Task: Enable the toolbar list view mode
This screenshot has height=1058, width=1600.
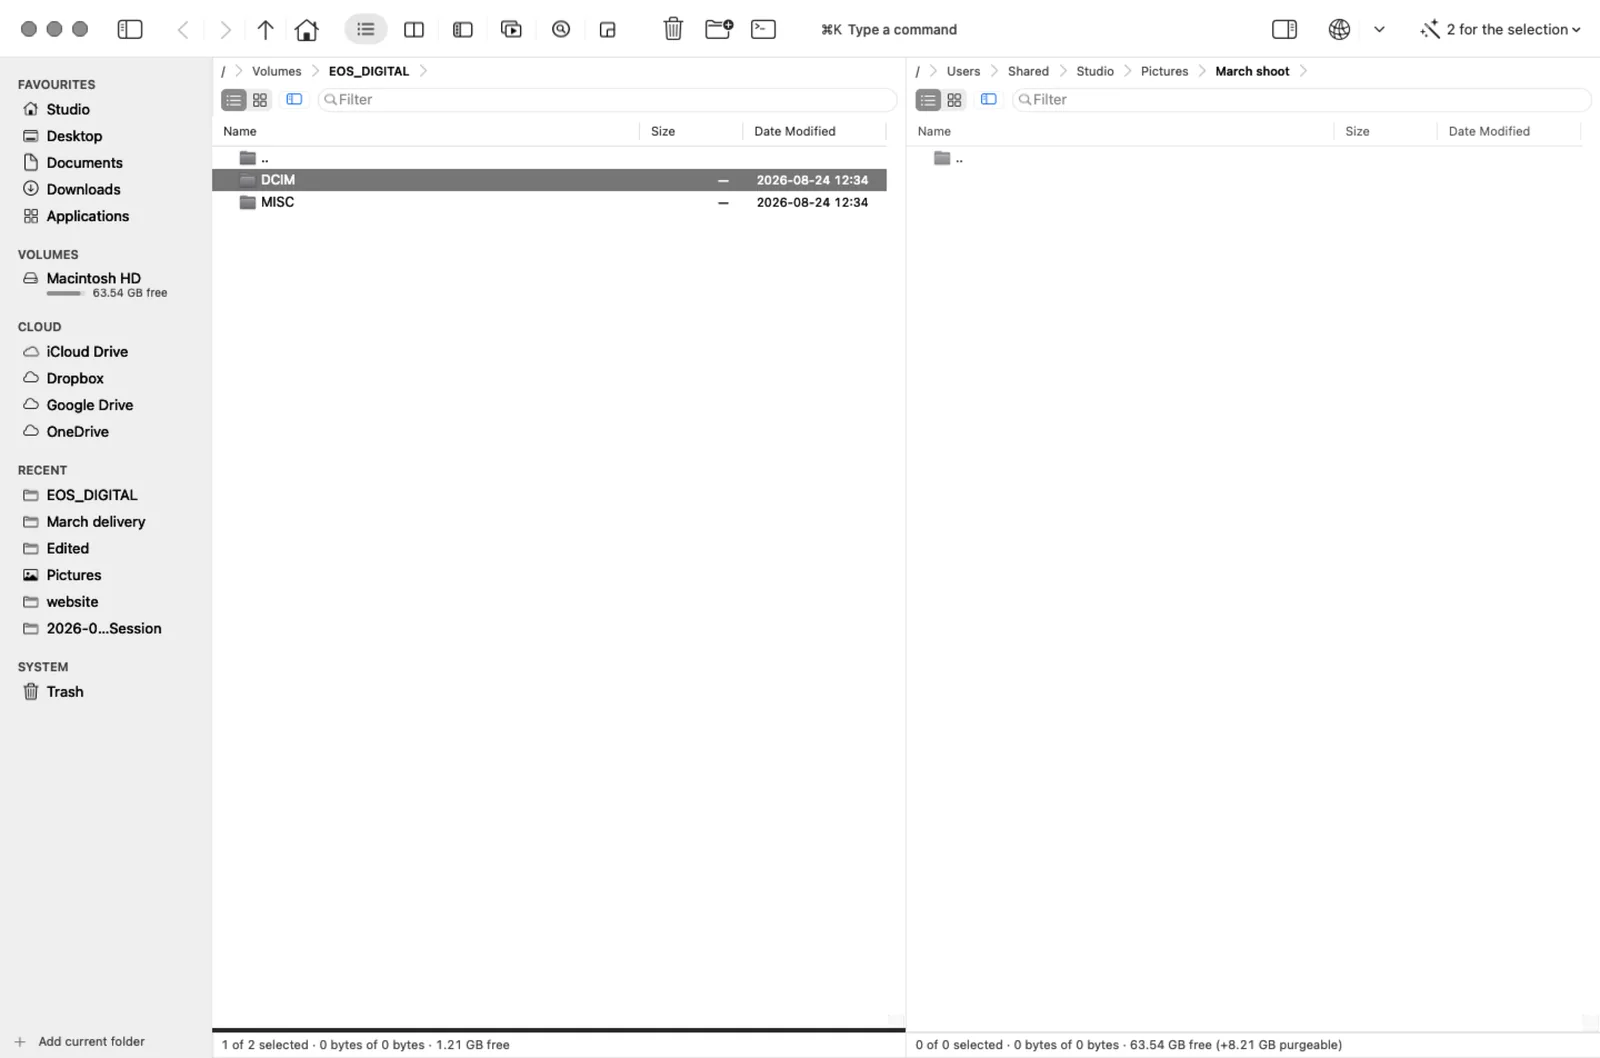Action: [x=366, y=29]
